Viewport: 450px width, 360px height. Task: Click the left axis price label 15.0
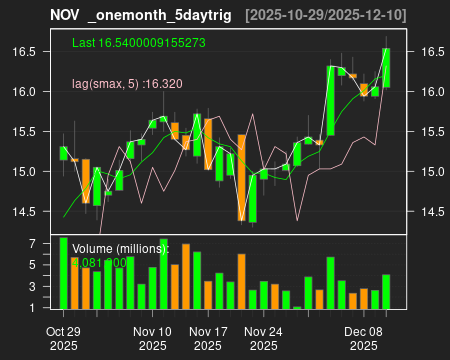pyautogui.click(x=24, y=172)
